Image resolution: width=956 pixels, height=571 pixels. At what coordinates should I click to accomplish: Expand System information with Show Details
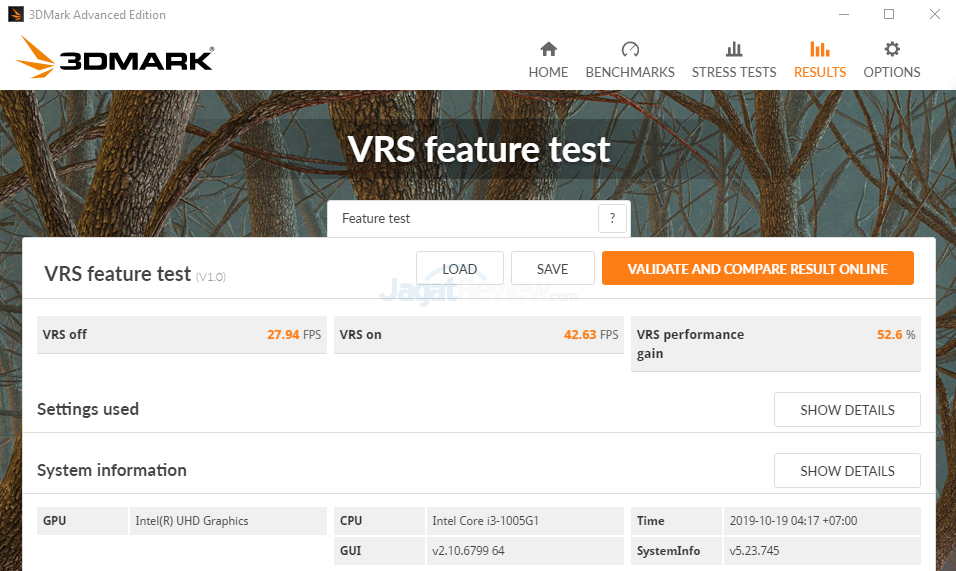click(847, 471)
